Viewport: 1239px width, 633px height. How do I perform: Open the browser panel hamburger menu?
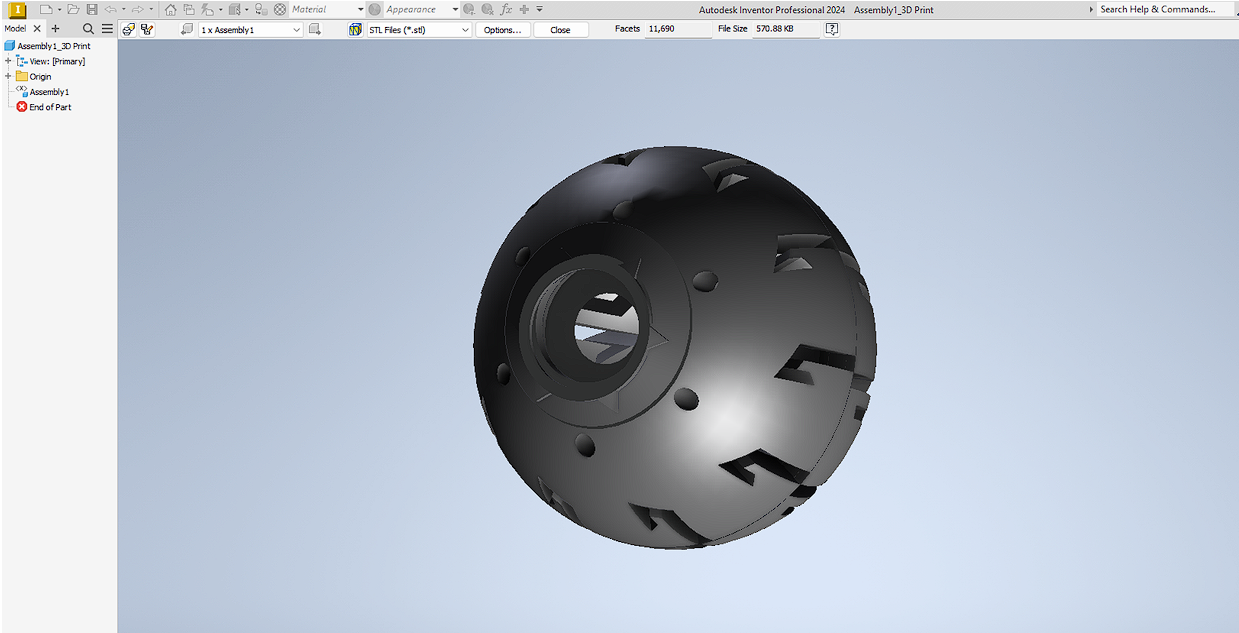pyautogui.click(x=106, y=28)
